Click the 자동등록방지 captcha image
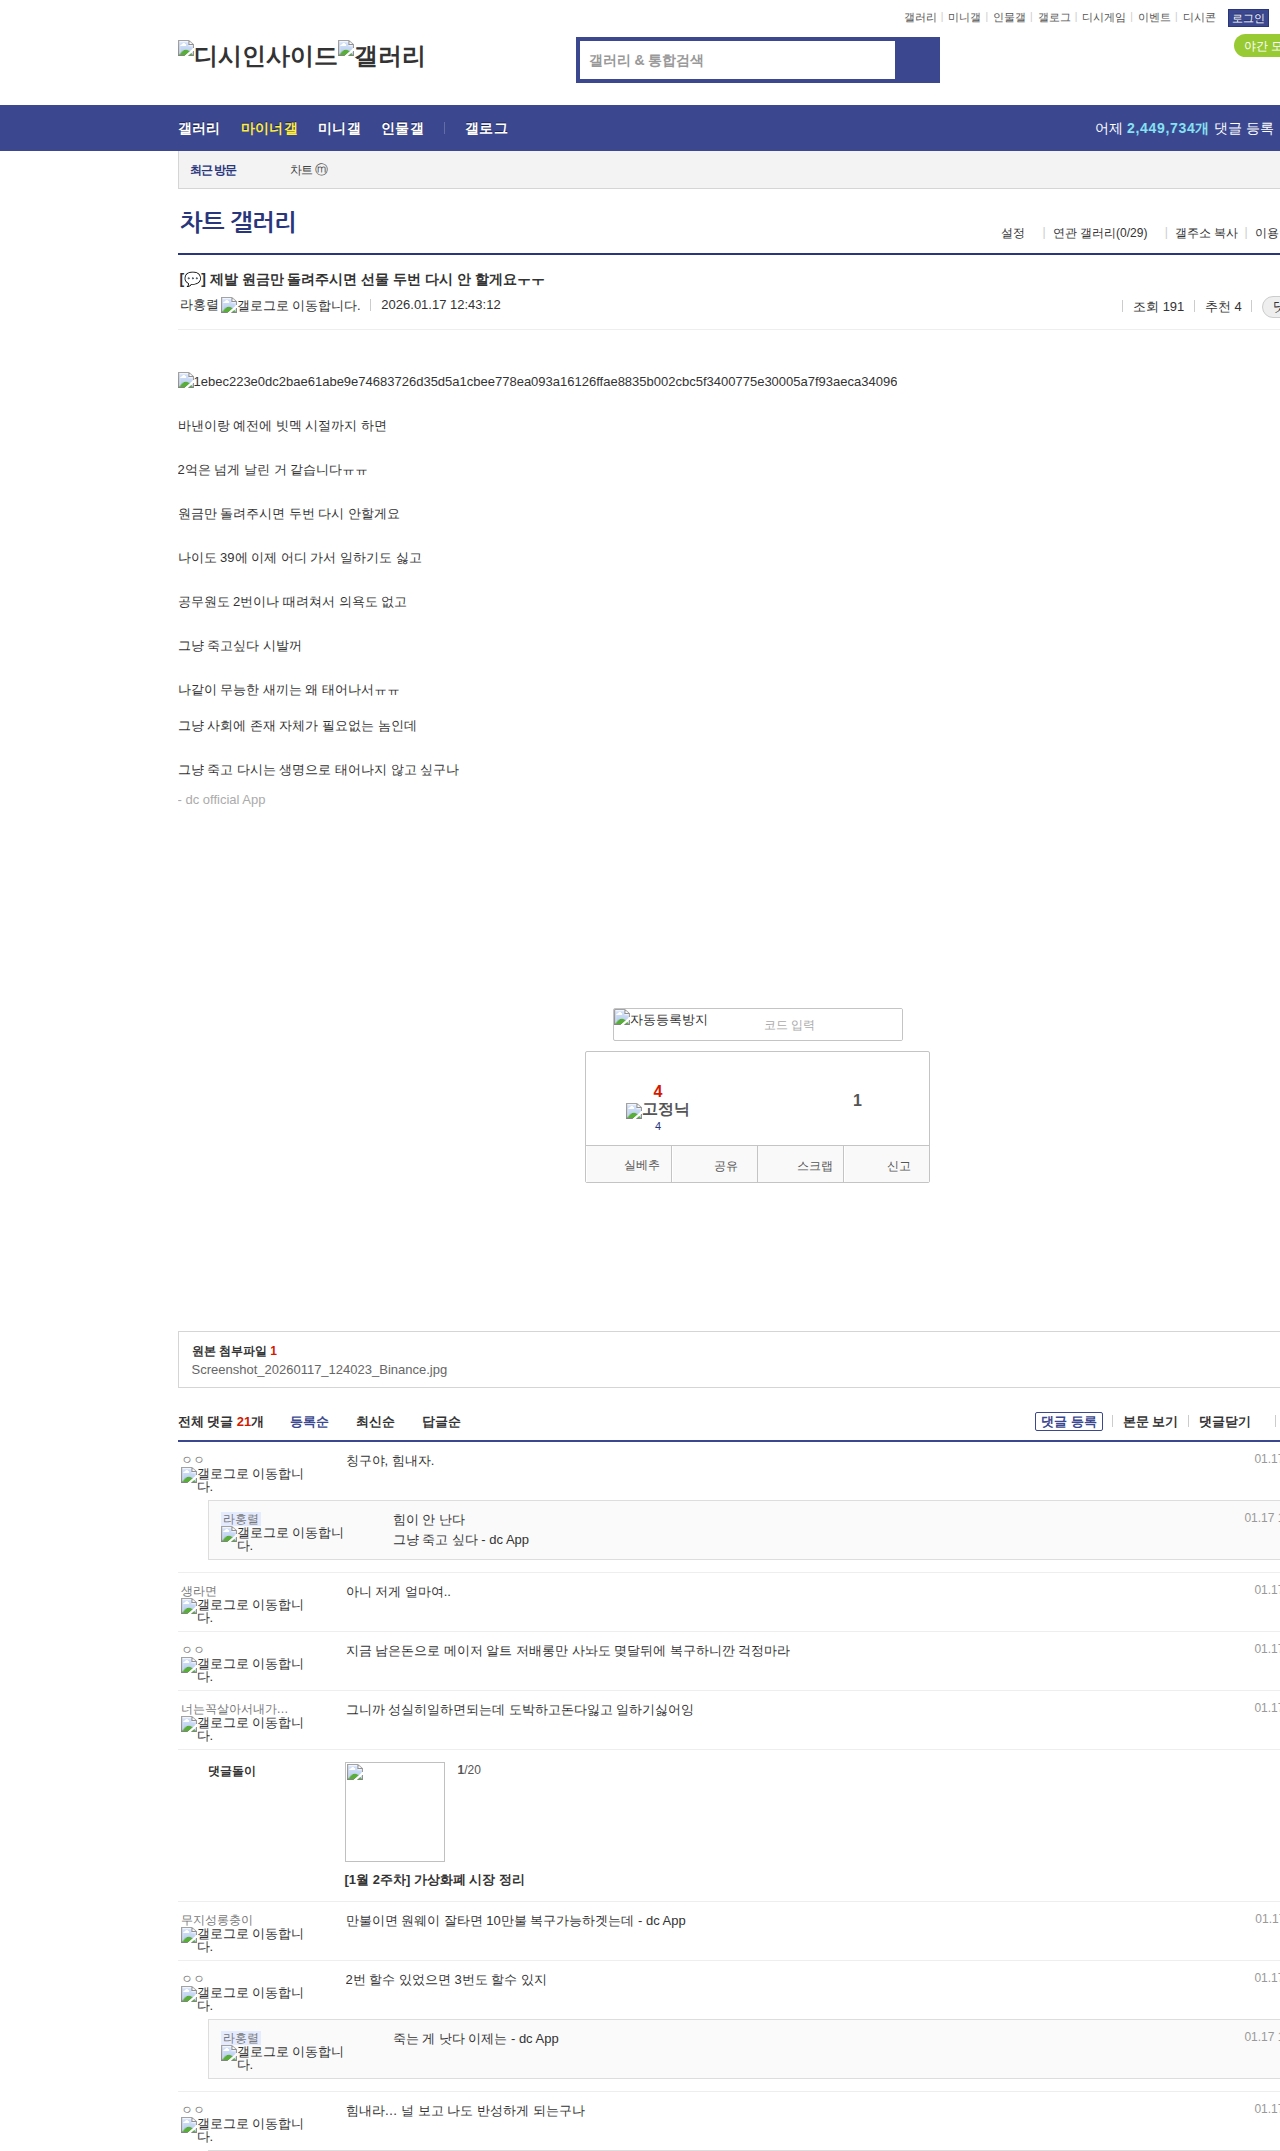 pos(661,1021)
